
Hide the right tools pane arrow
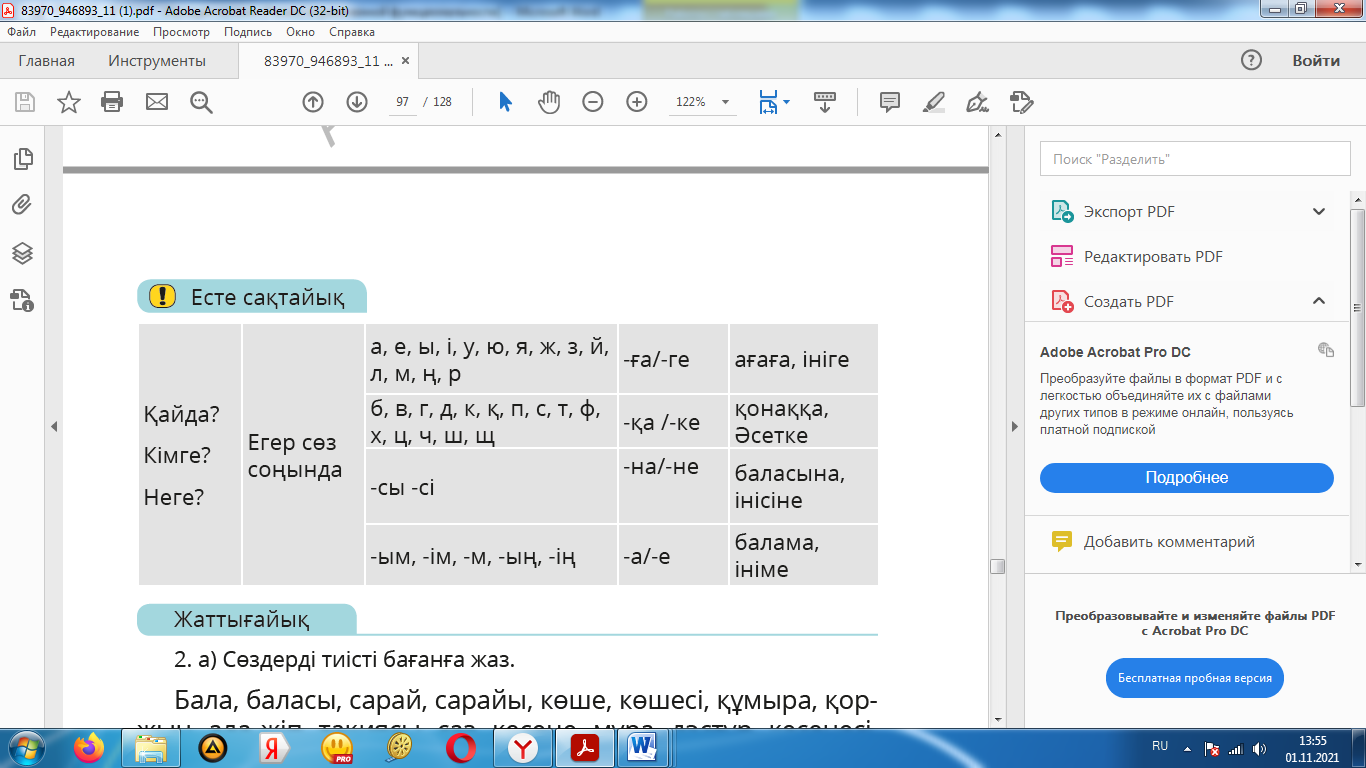coord(1015,427)
